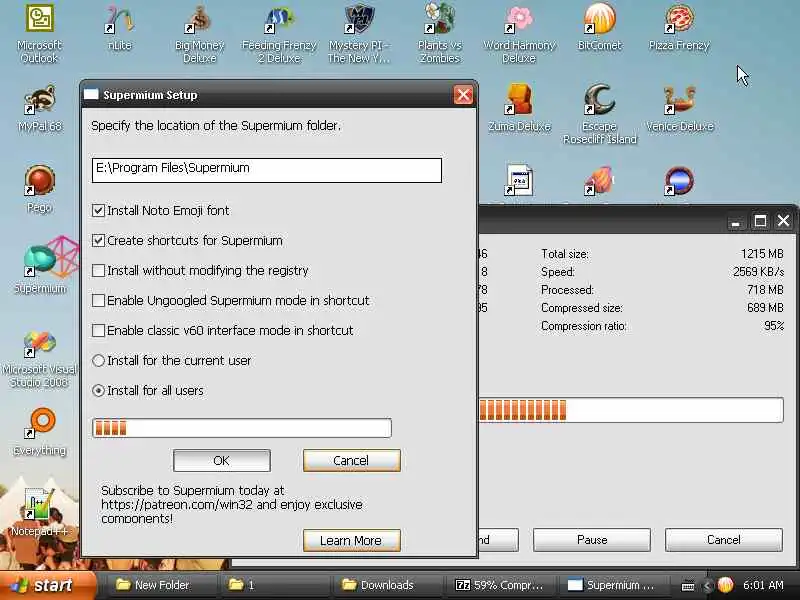Click the Compression ratio 95% value
The width and height of the screenshot is (800, 600).
click(774, 326)
